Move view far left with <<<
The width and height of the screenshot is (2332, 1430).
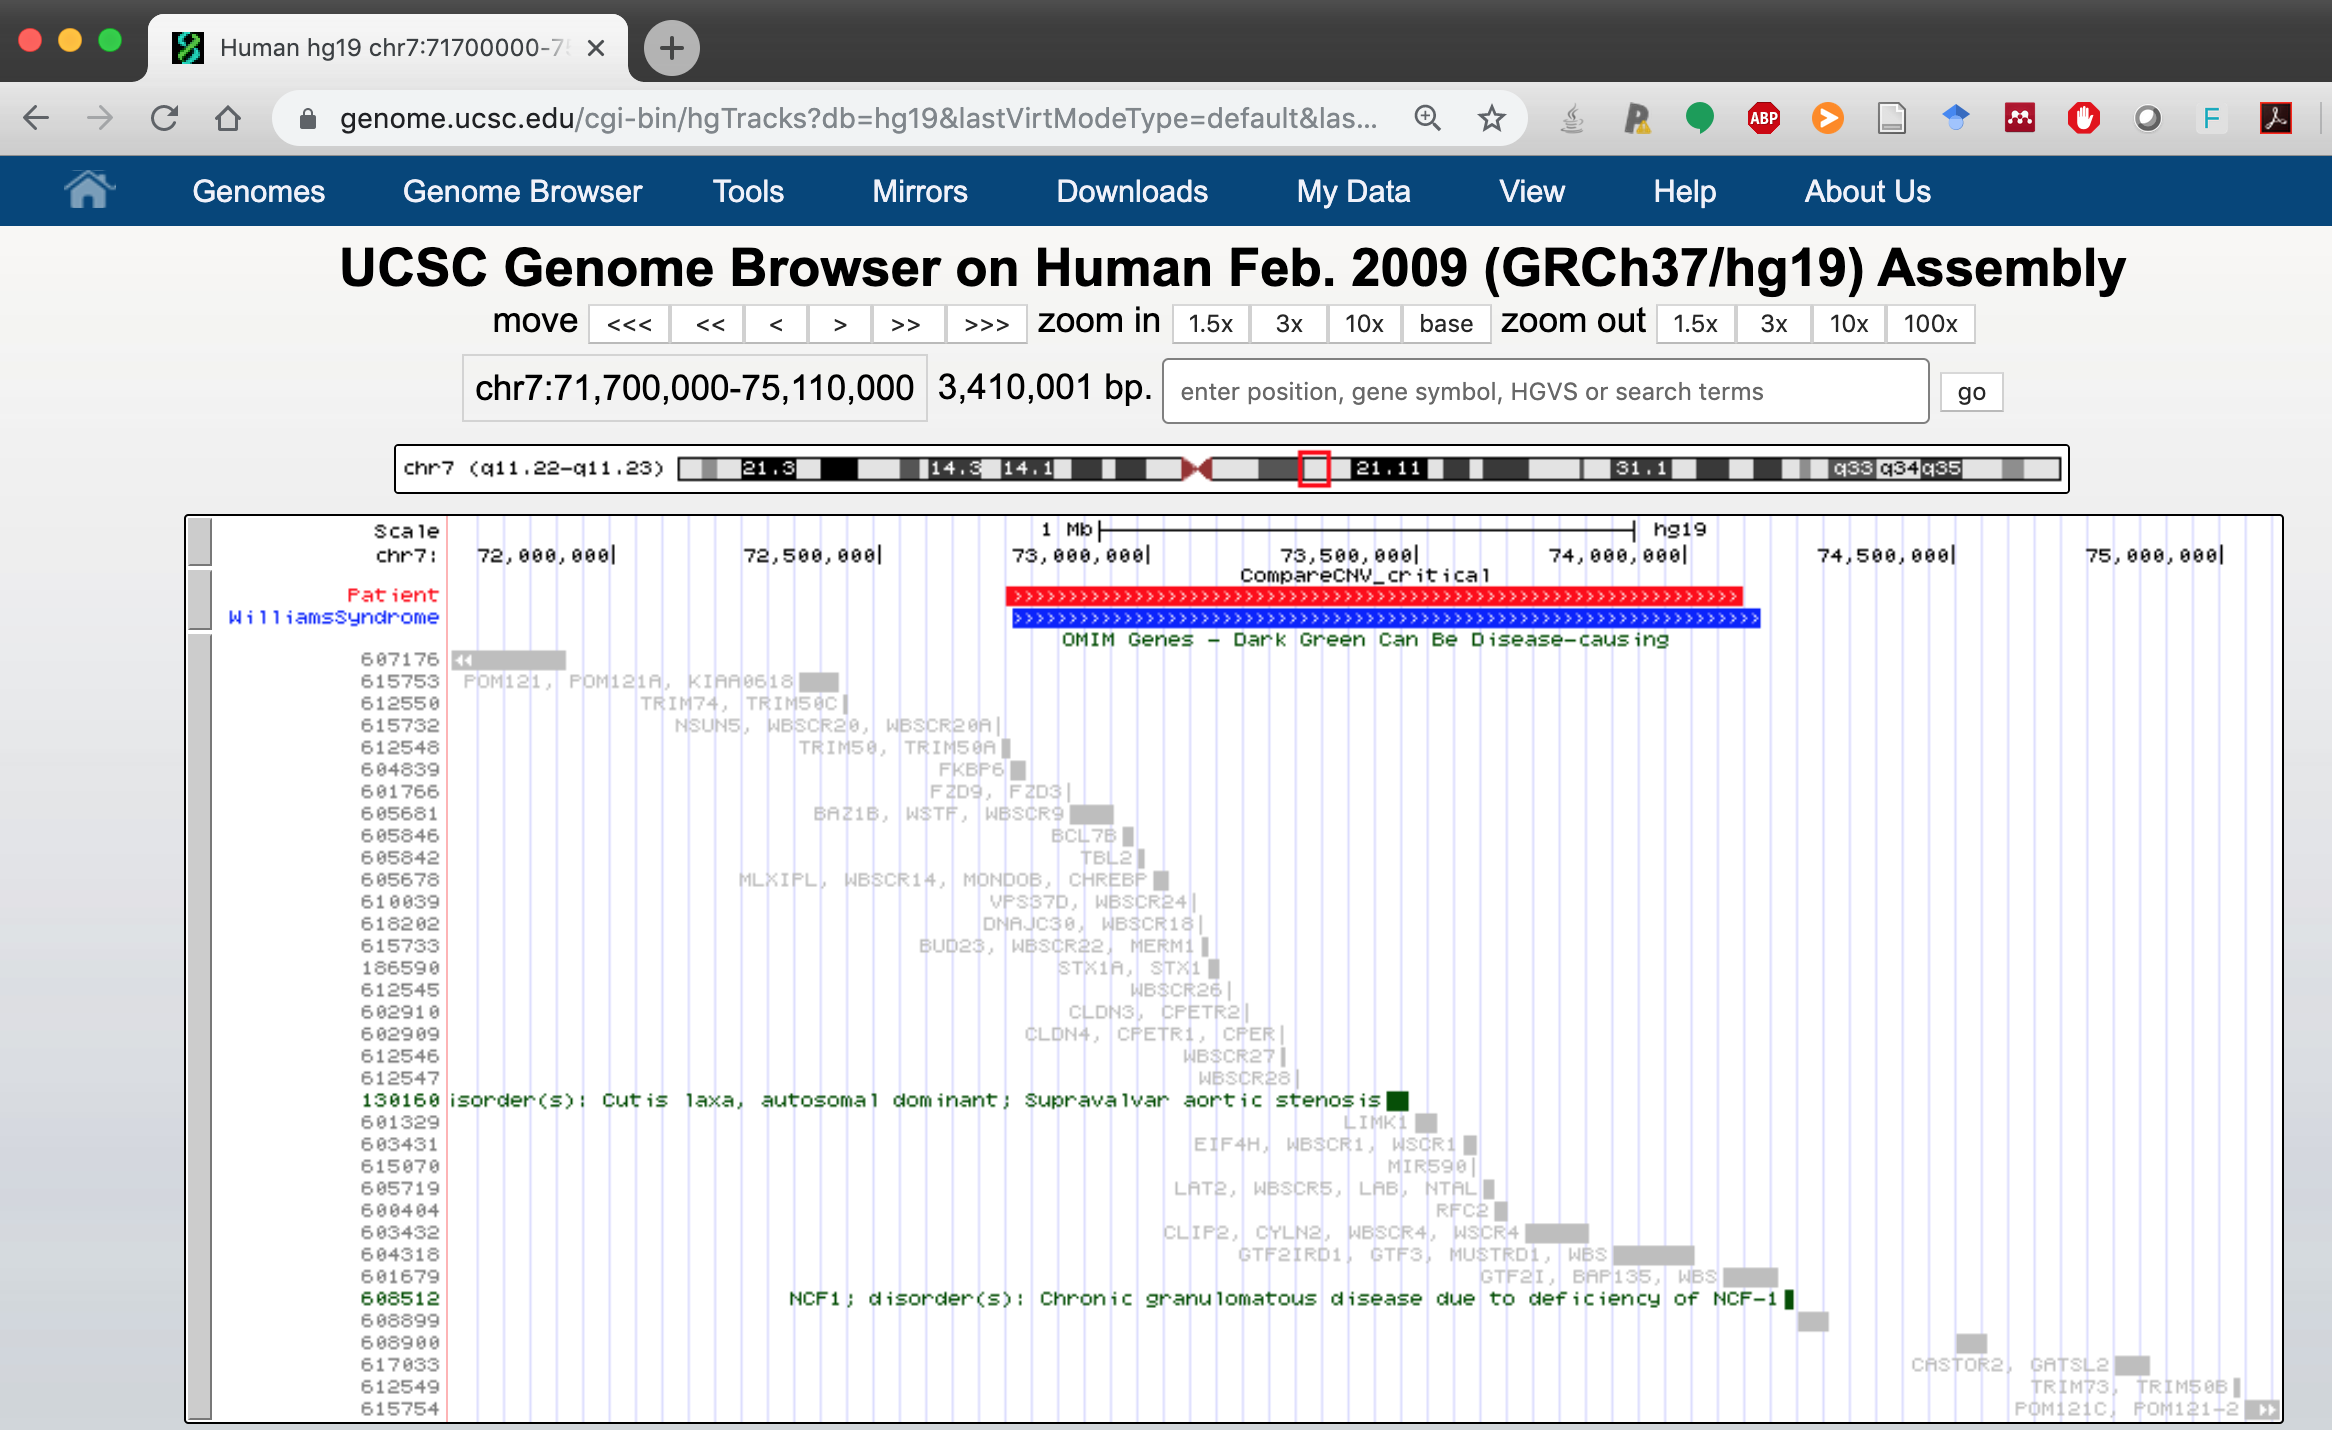pyautogui.click(x=628, y=324)
